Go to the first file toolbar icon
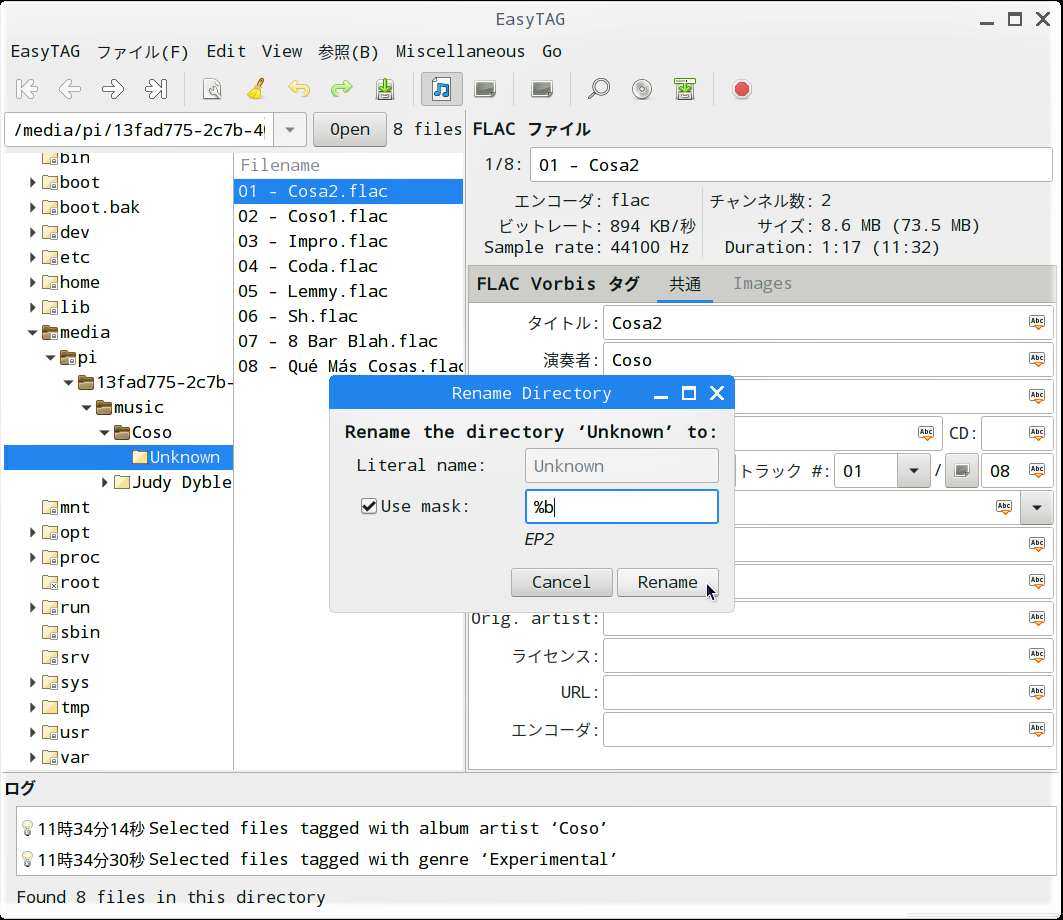Screen dimensions: 1063x920 pos(27,89)
